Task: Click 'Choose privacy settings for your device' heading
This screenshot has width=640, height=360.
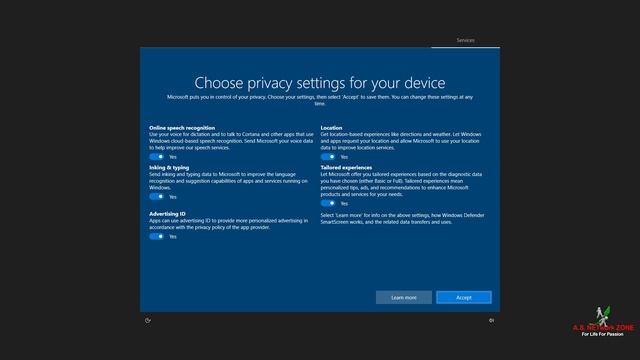Action: coord(320,83)
